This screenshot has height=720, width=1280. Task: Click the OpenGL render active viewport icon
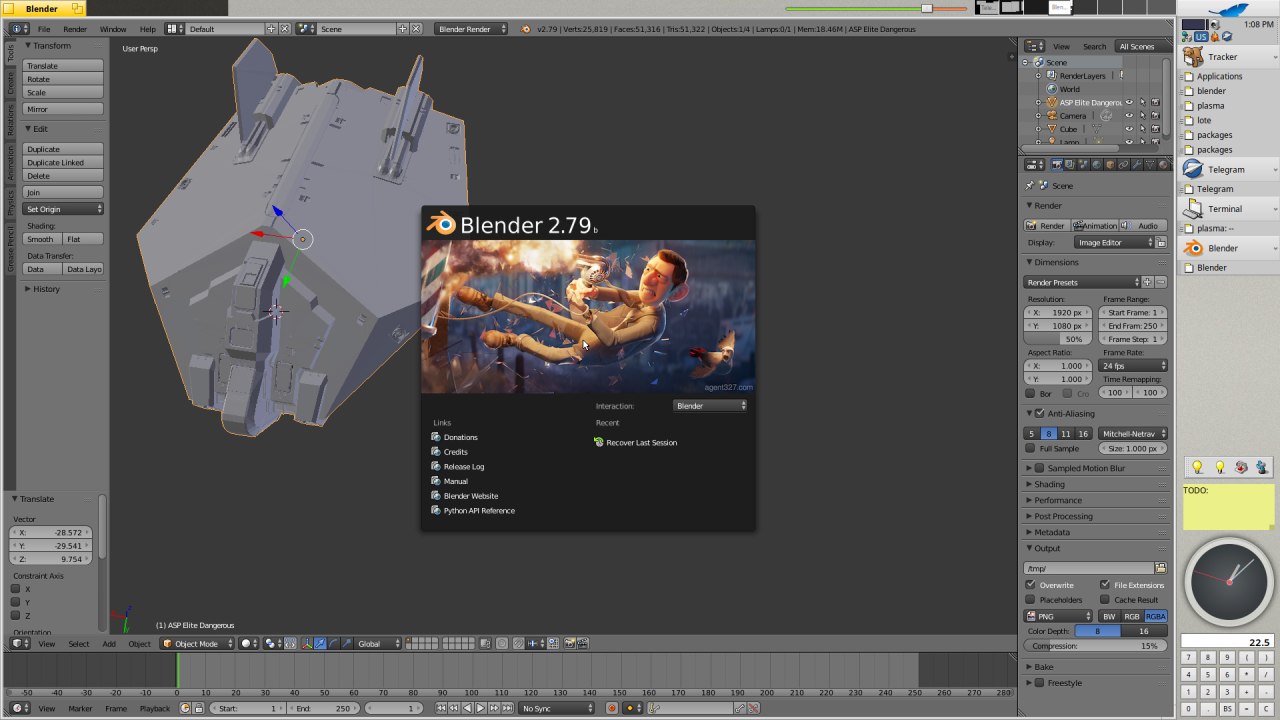[569, 643]
